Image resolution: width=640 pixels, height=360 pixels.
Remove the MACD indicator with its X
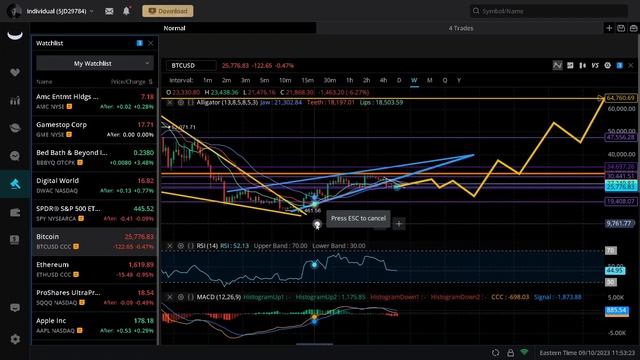click(170, 297)
